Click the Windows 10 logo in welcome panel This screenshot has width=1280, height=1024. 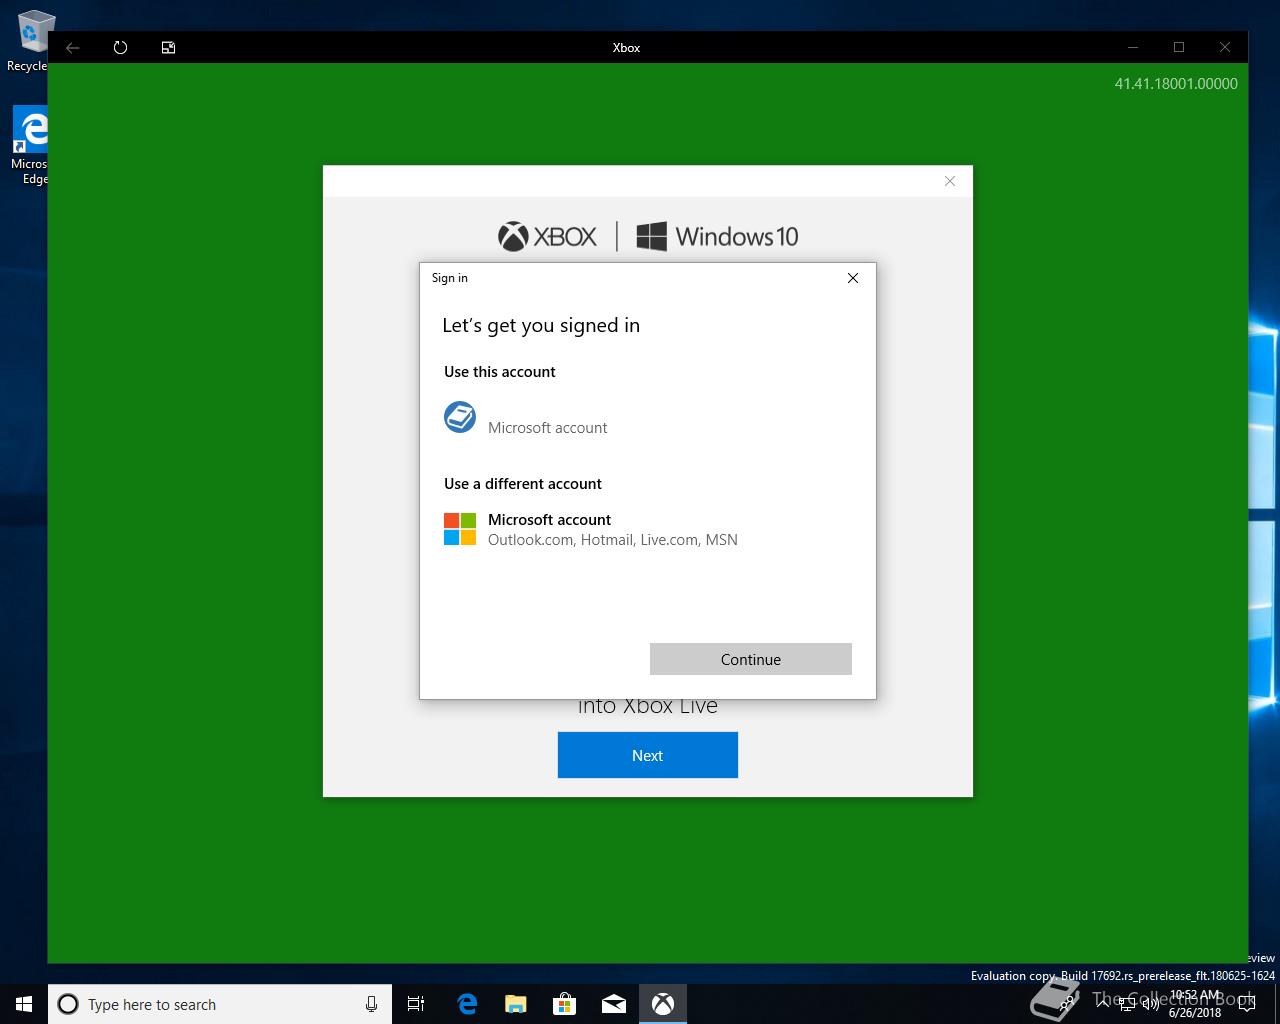point(717,237)
